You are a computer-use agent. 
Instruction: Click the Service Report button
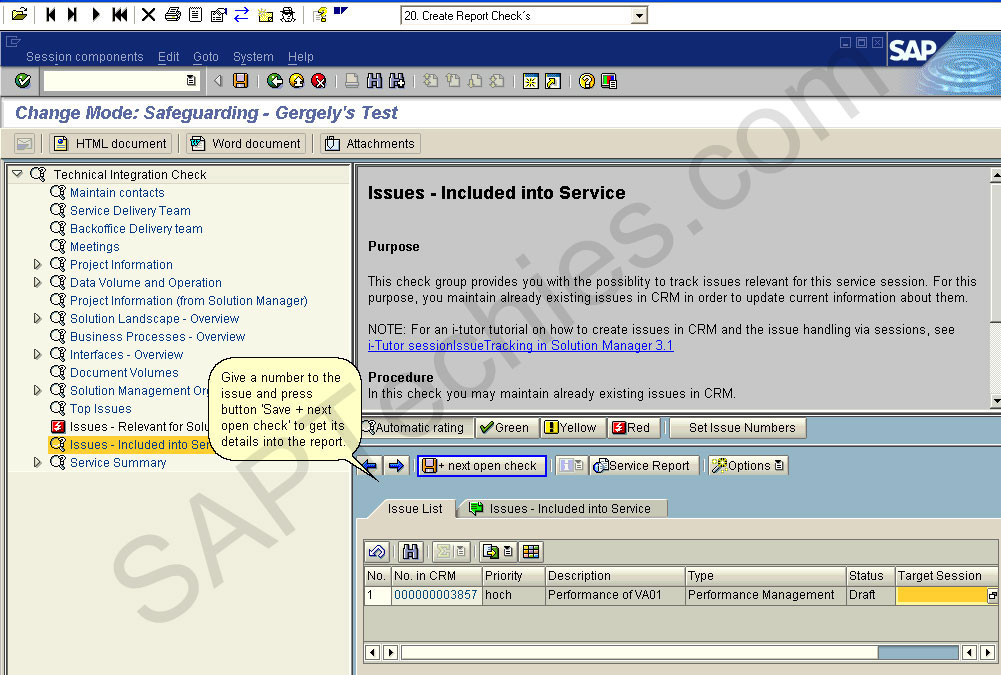[x=644, y=466]
